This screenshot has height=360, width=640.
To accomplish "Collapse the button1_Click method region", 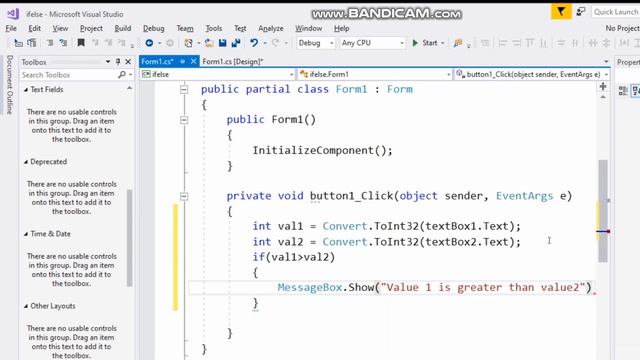I will tap(184, 196).
